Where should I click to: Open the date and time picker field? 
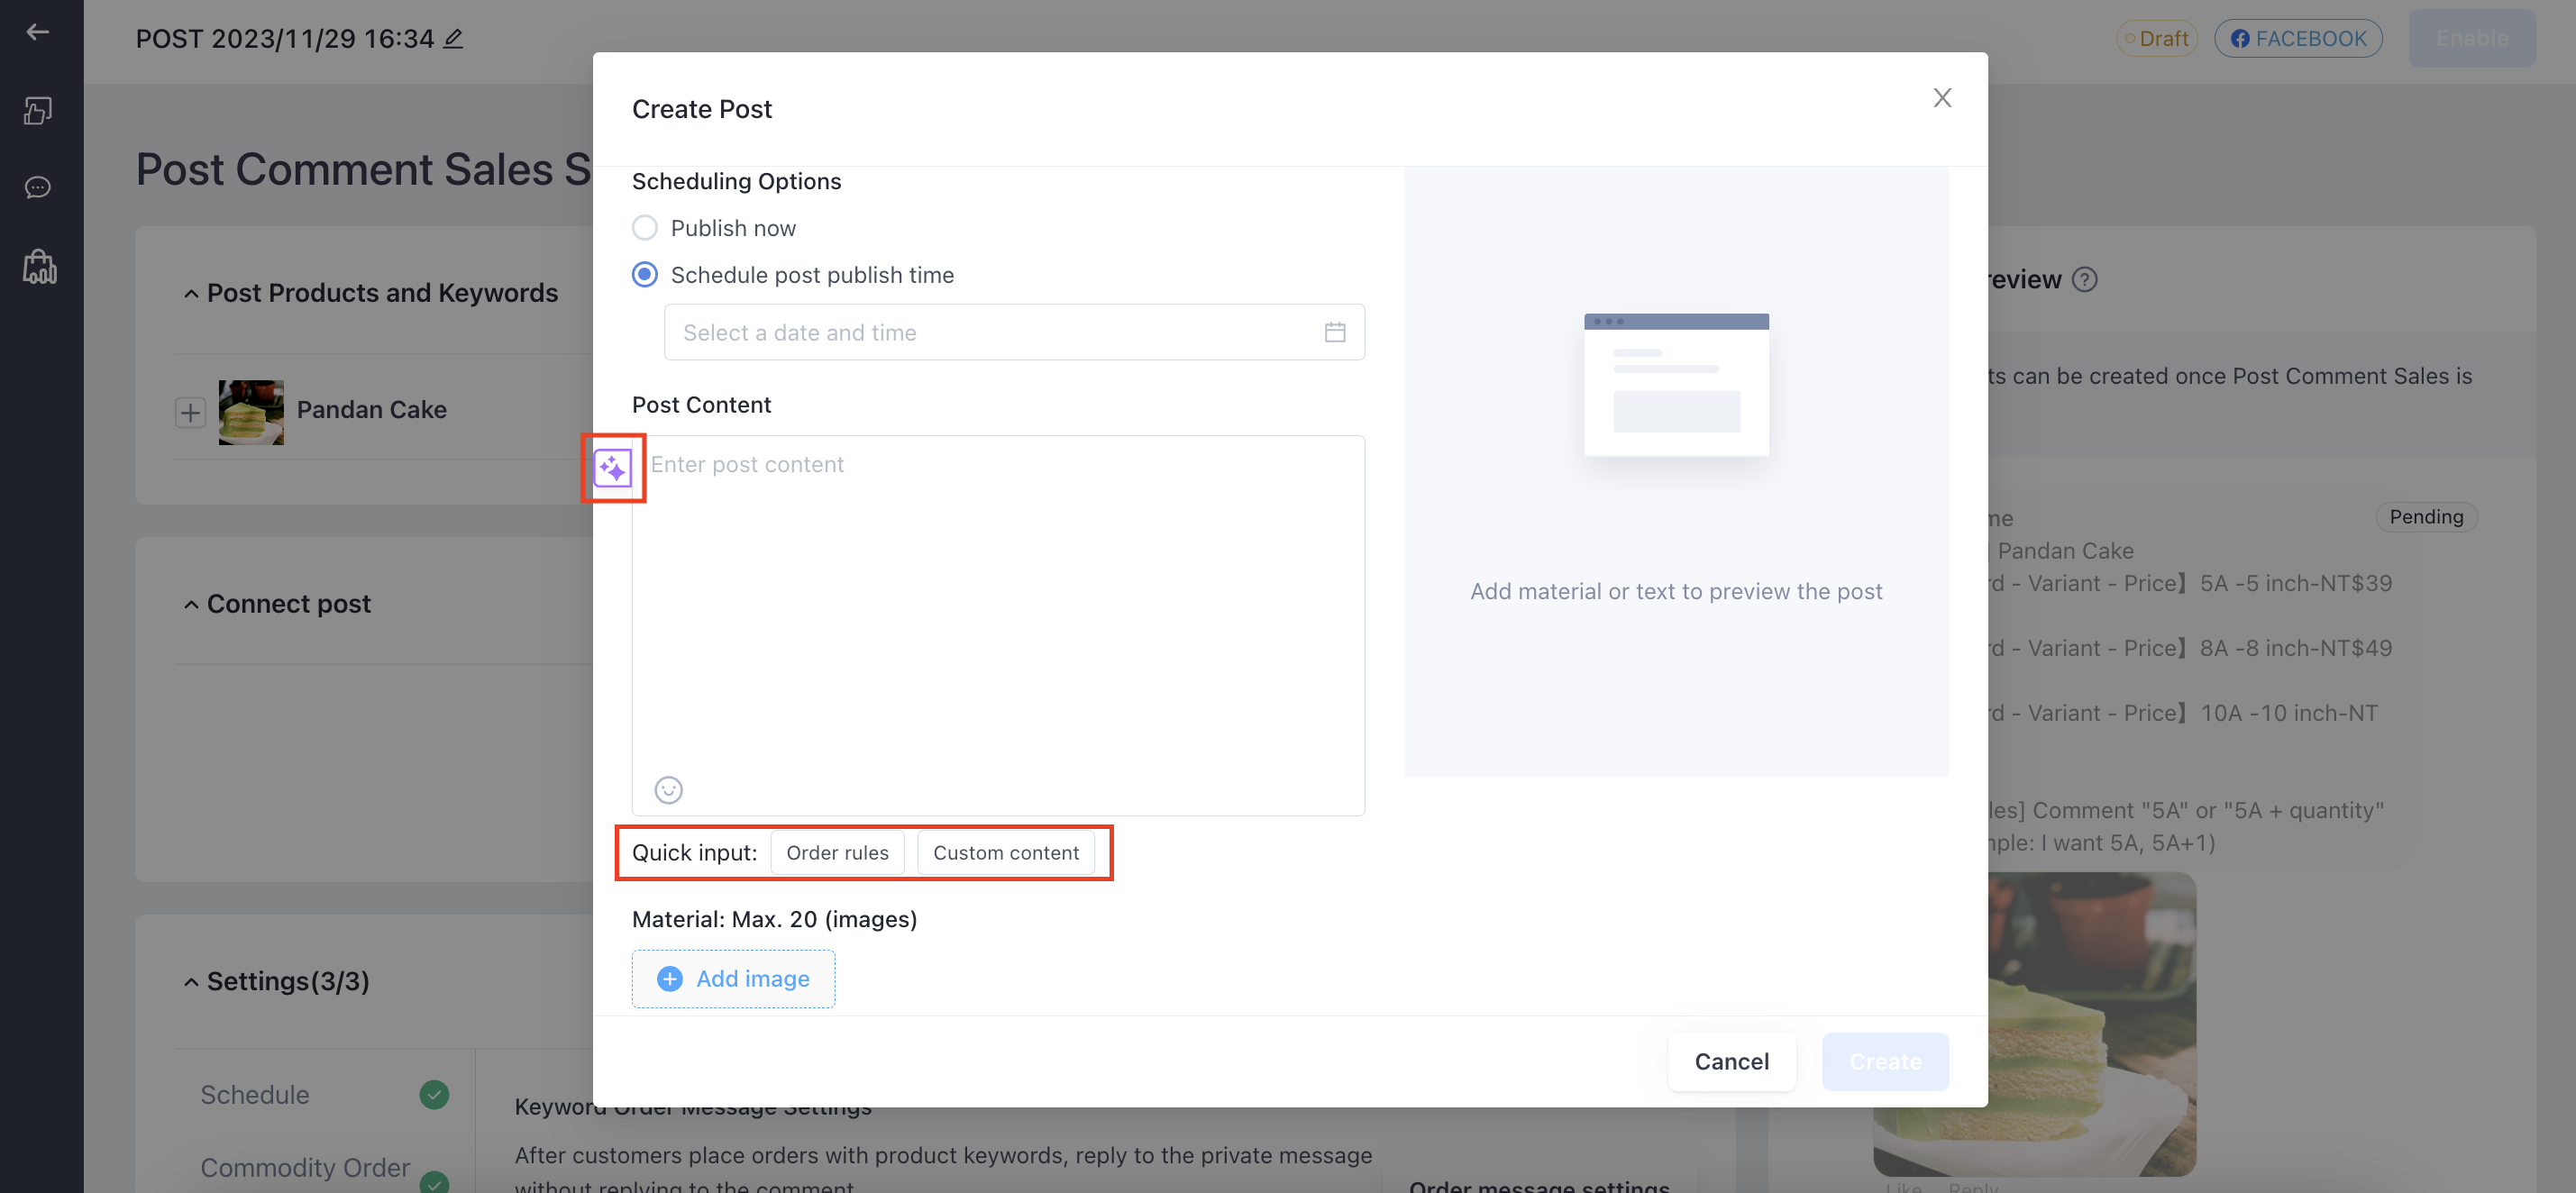[1014, 332]
